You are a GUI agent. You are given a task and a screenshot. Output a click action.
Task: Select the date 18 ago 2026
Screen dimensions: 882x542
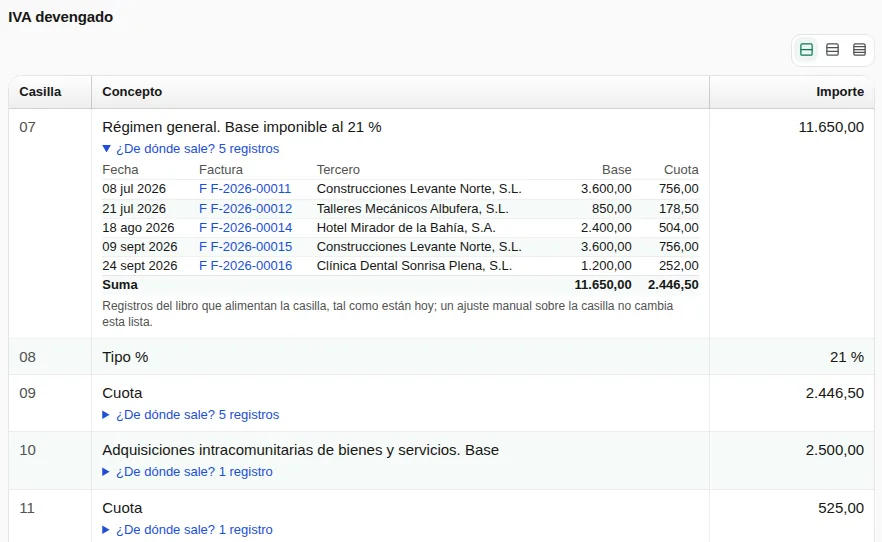click(x=138, y=228)
